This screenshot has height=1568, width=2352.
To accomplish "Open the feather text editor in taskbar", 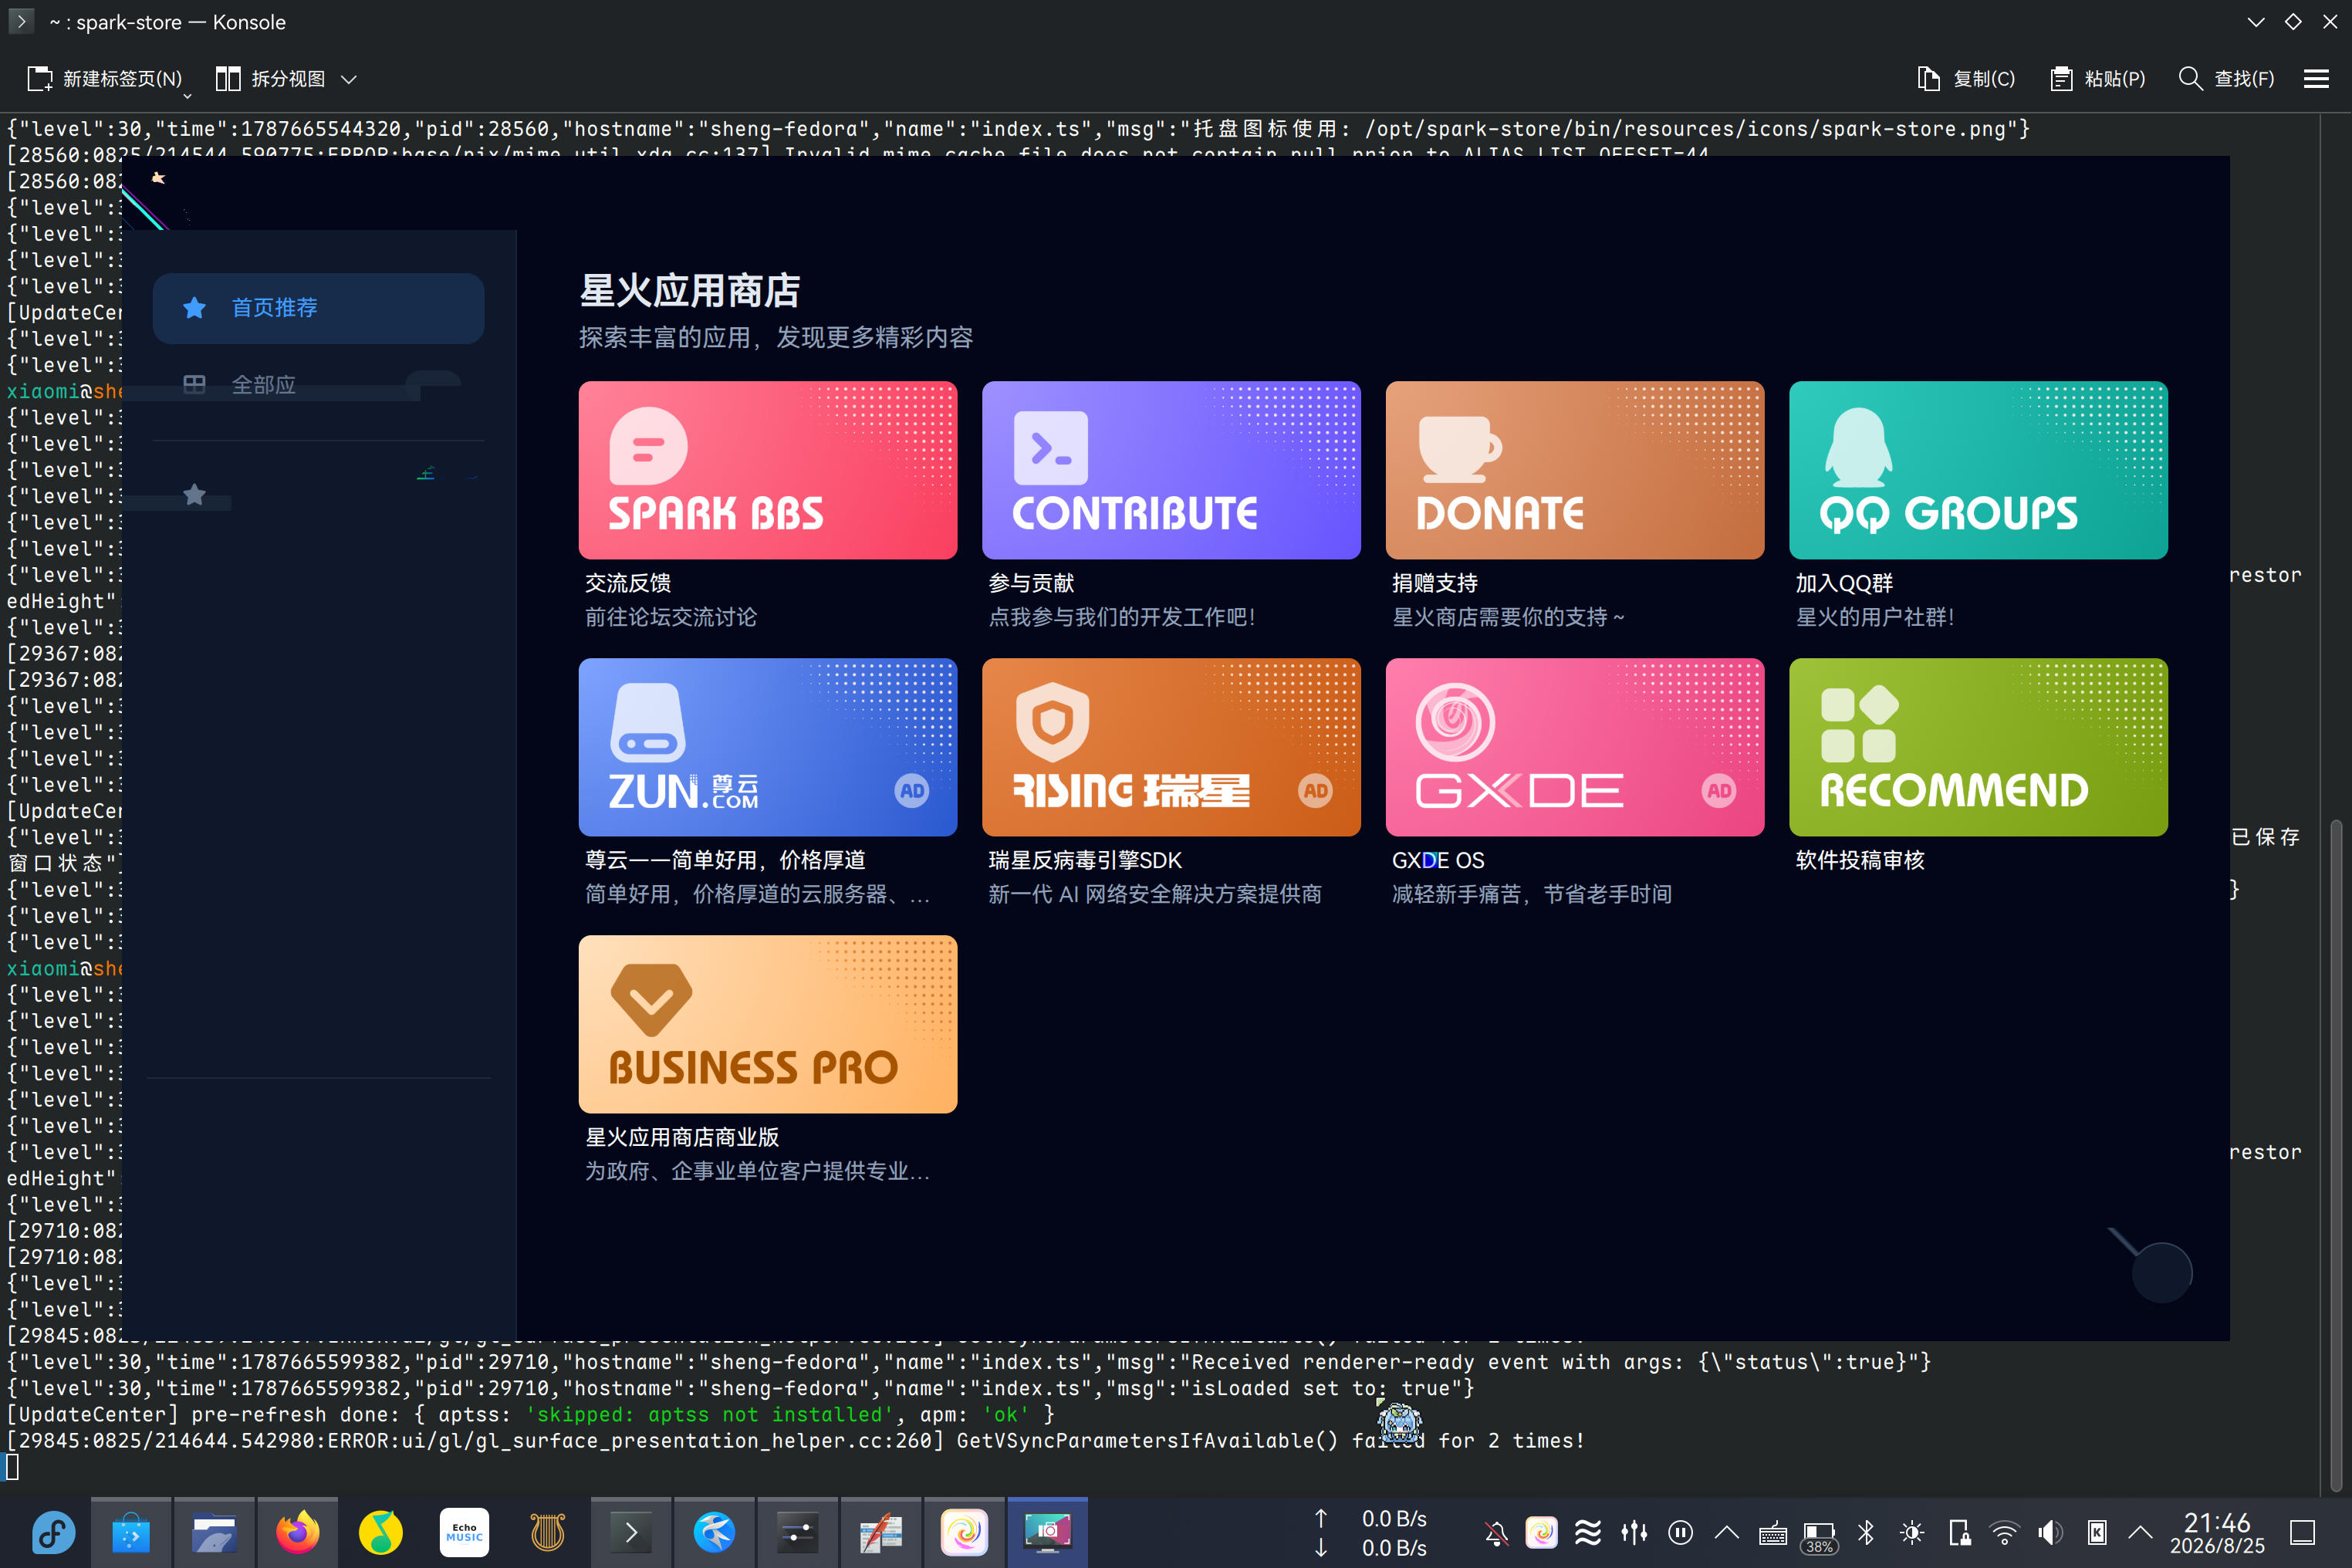I will (881, 1532).
